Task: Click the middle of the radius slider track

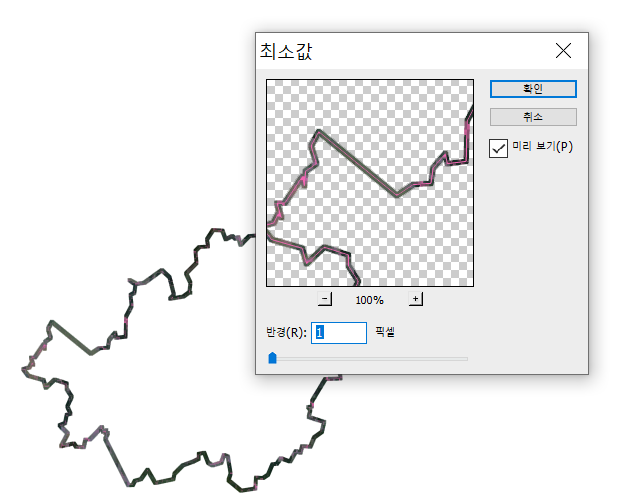Action: coord(368,359)
